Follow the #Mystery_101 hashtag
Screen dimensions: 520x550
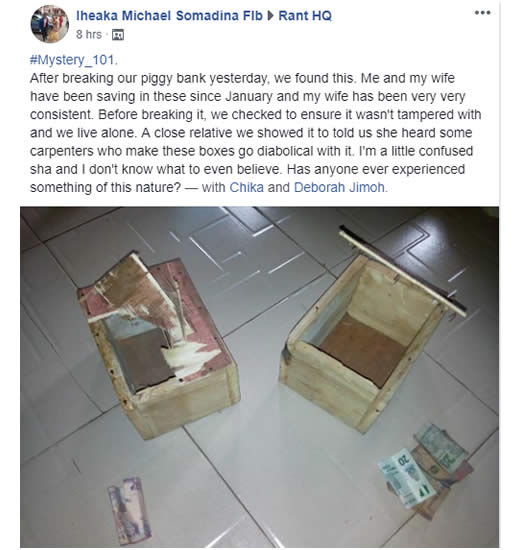coord(72,60)
